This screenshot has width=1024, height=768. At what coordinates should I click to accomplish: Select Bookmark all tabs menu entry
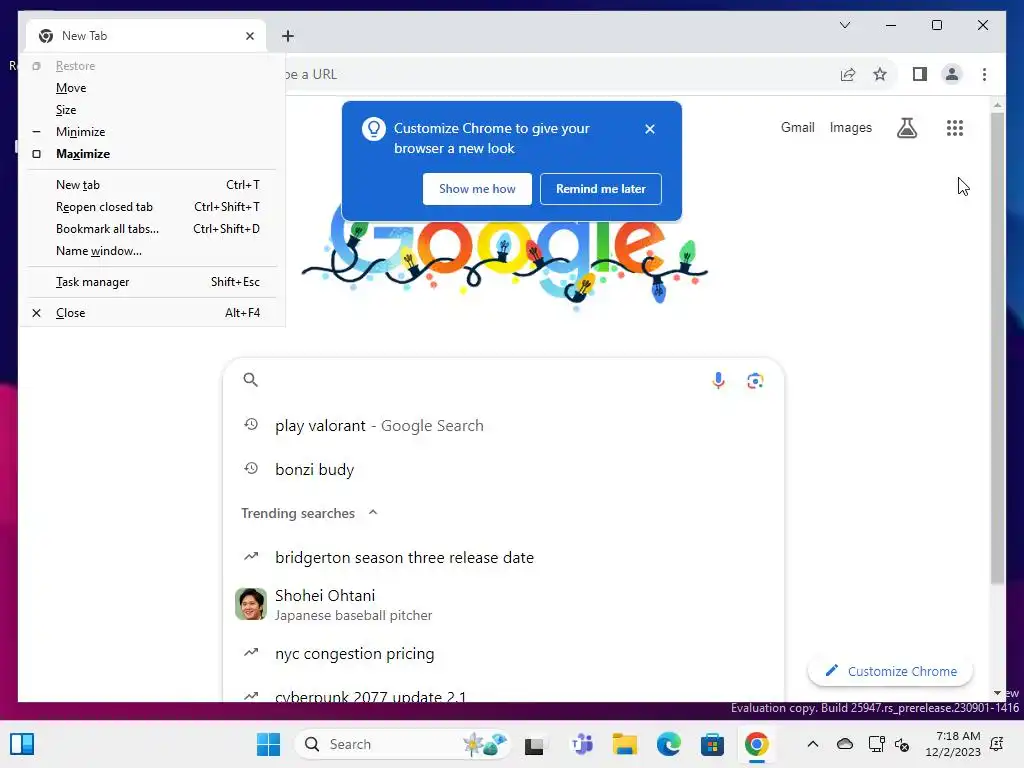click(152, 229)
